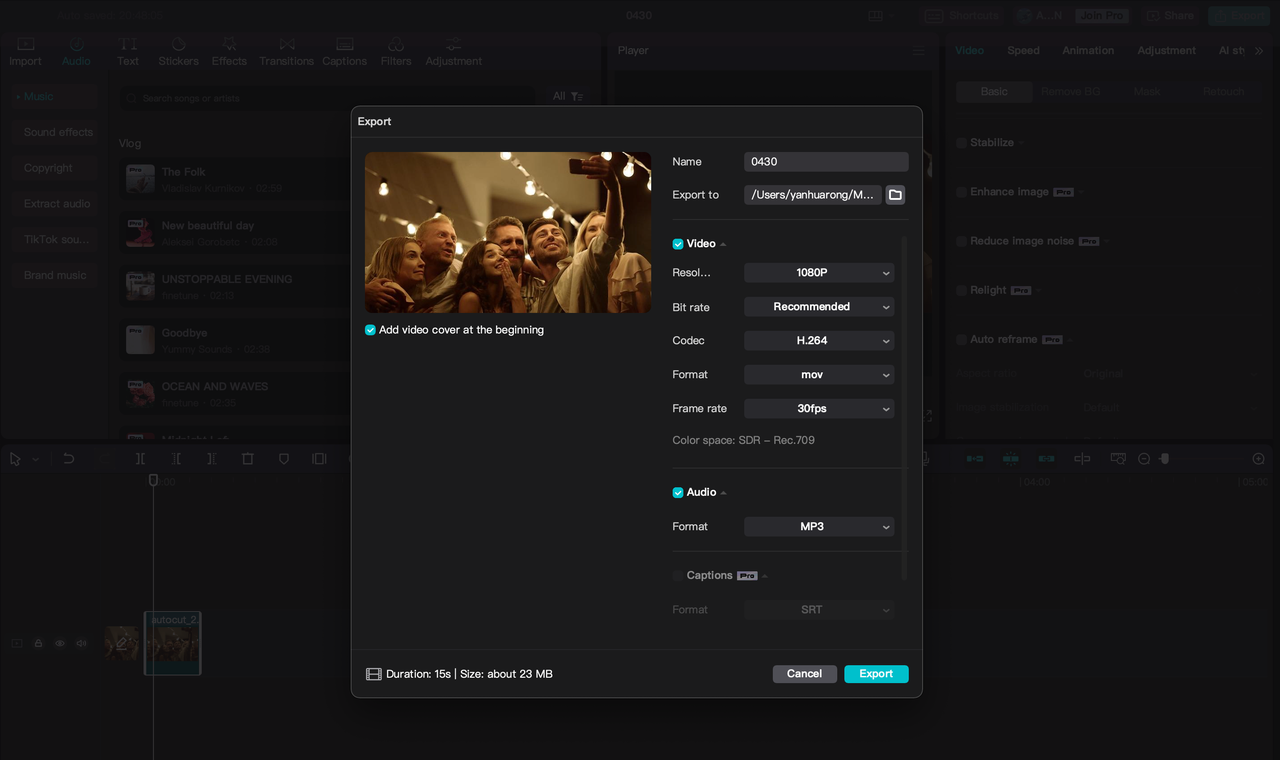Uncheck Add video cover at the beginning
Viewport: 1280px width, 760px height.
coord(370,329)
